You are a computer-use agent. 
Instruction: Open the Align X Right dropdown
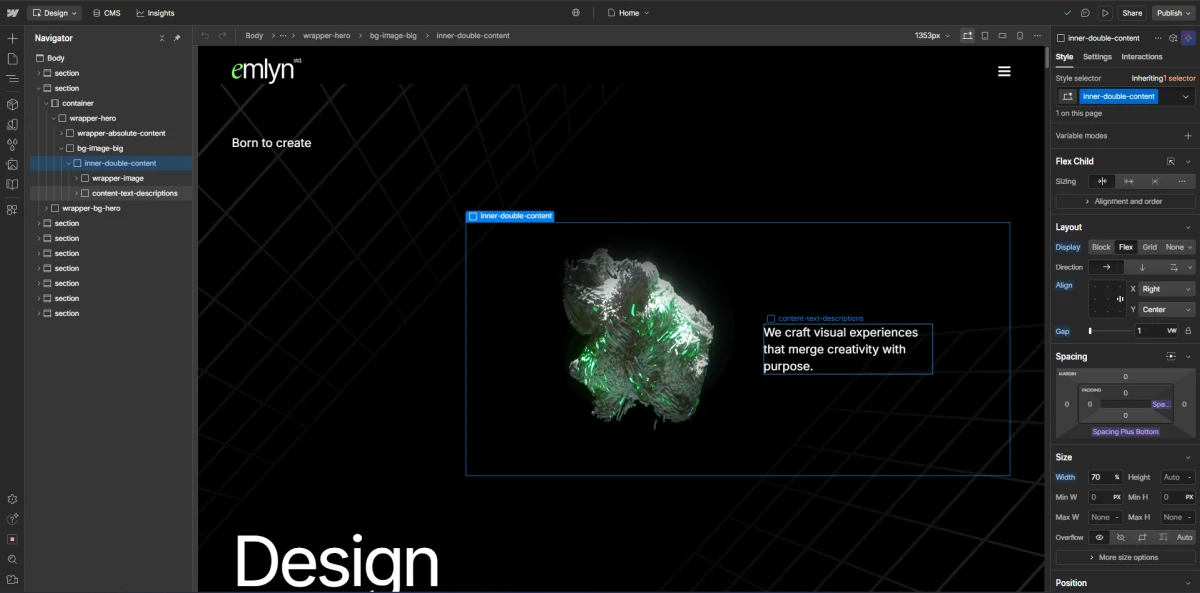pos(1167,289)
